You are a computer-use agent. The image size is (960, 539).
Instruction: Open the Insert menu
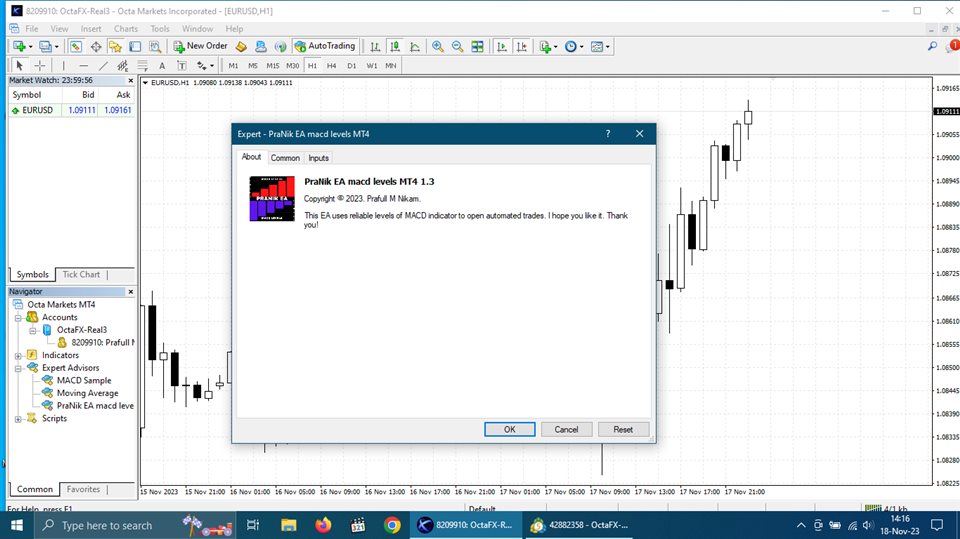click(x=91, y=29)
